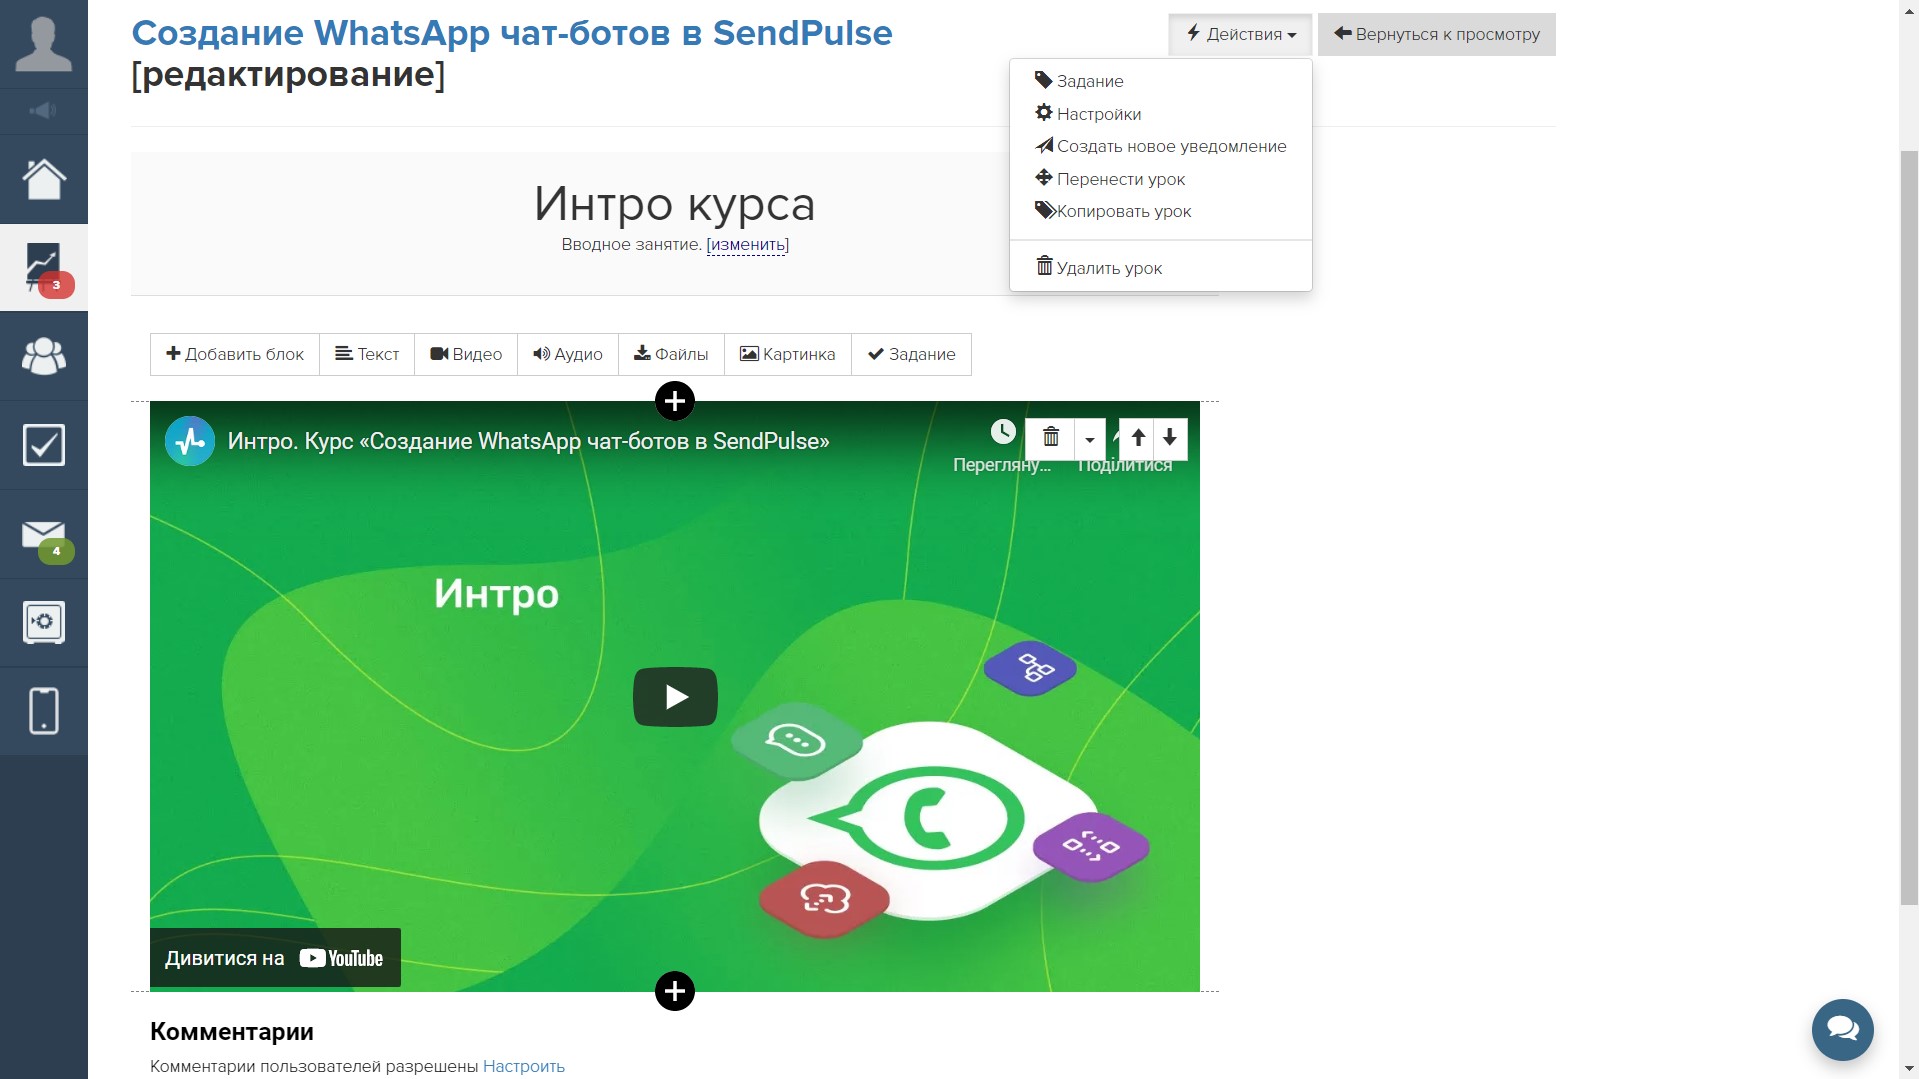Choose Копировать урок menu item
The height and width of the screenshot is (1079, 1919).
point(1160,211)
